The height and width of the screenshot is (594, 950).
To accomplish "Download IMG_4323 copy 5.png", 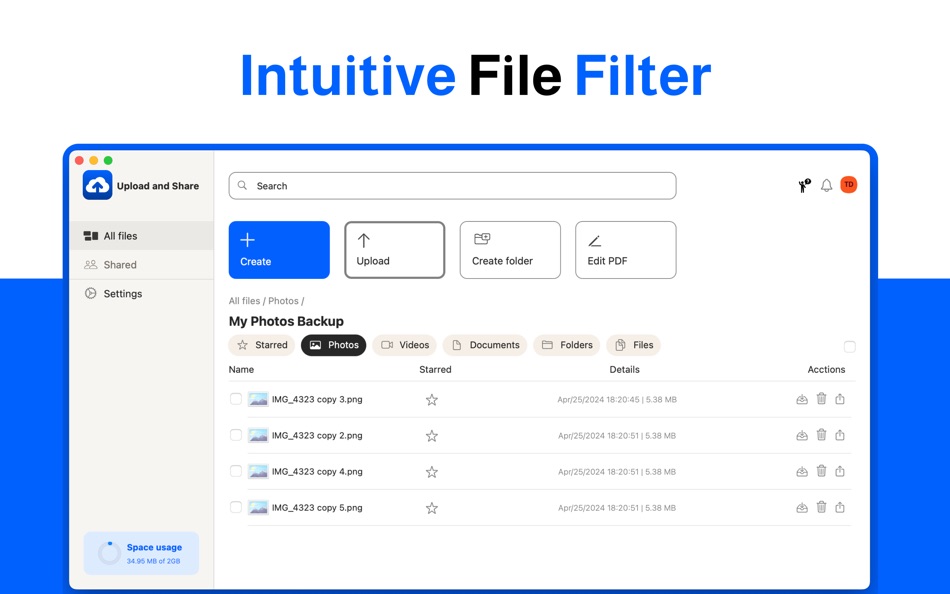I will pyautogui.click(x=802, y=507).
